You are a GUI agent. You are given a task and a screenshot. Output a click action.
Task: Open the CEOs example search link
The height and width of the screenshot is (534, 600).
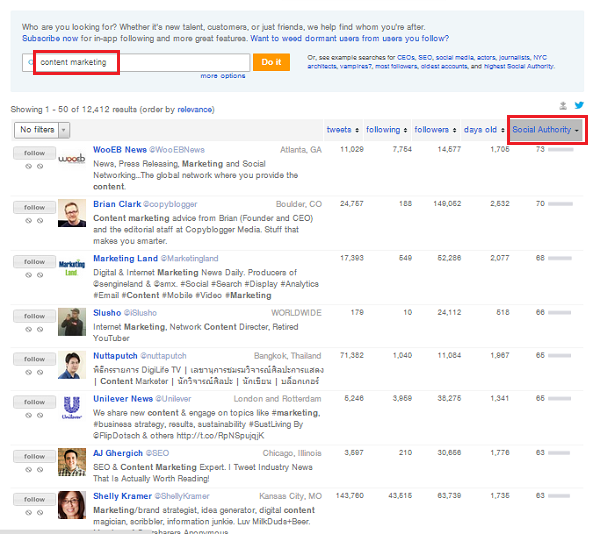(x=406, y=57)
